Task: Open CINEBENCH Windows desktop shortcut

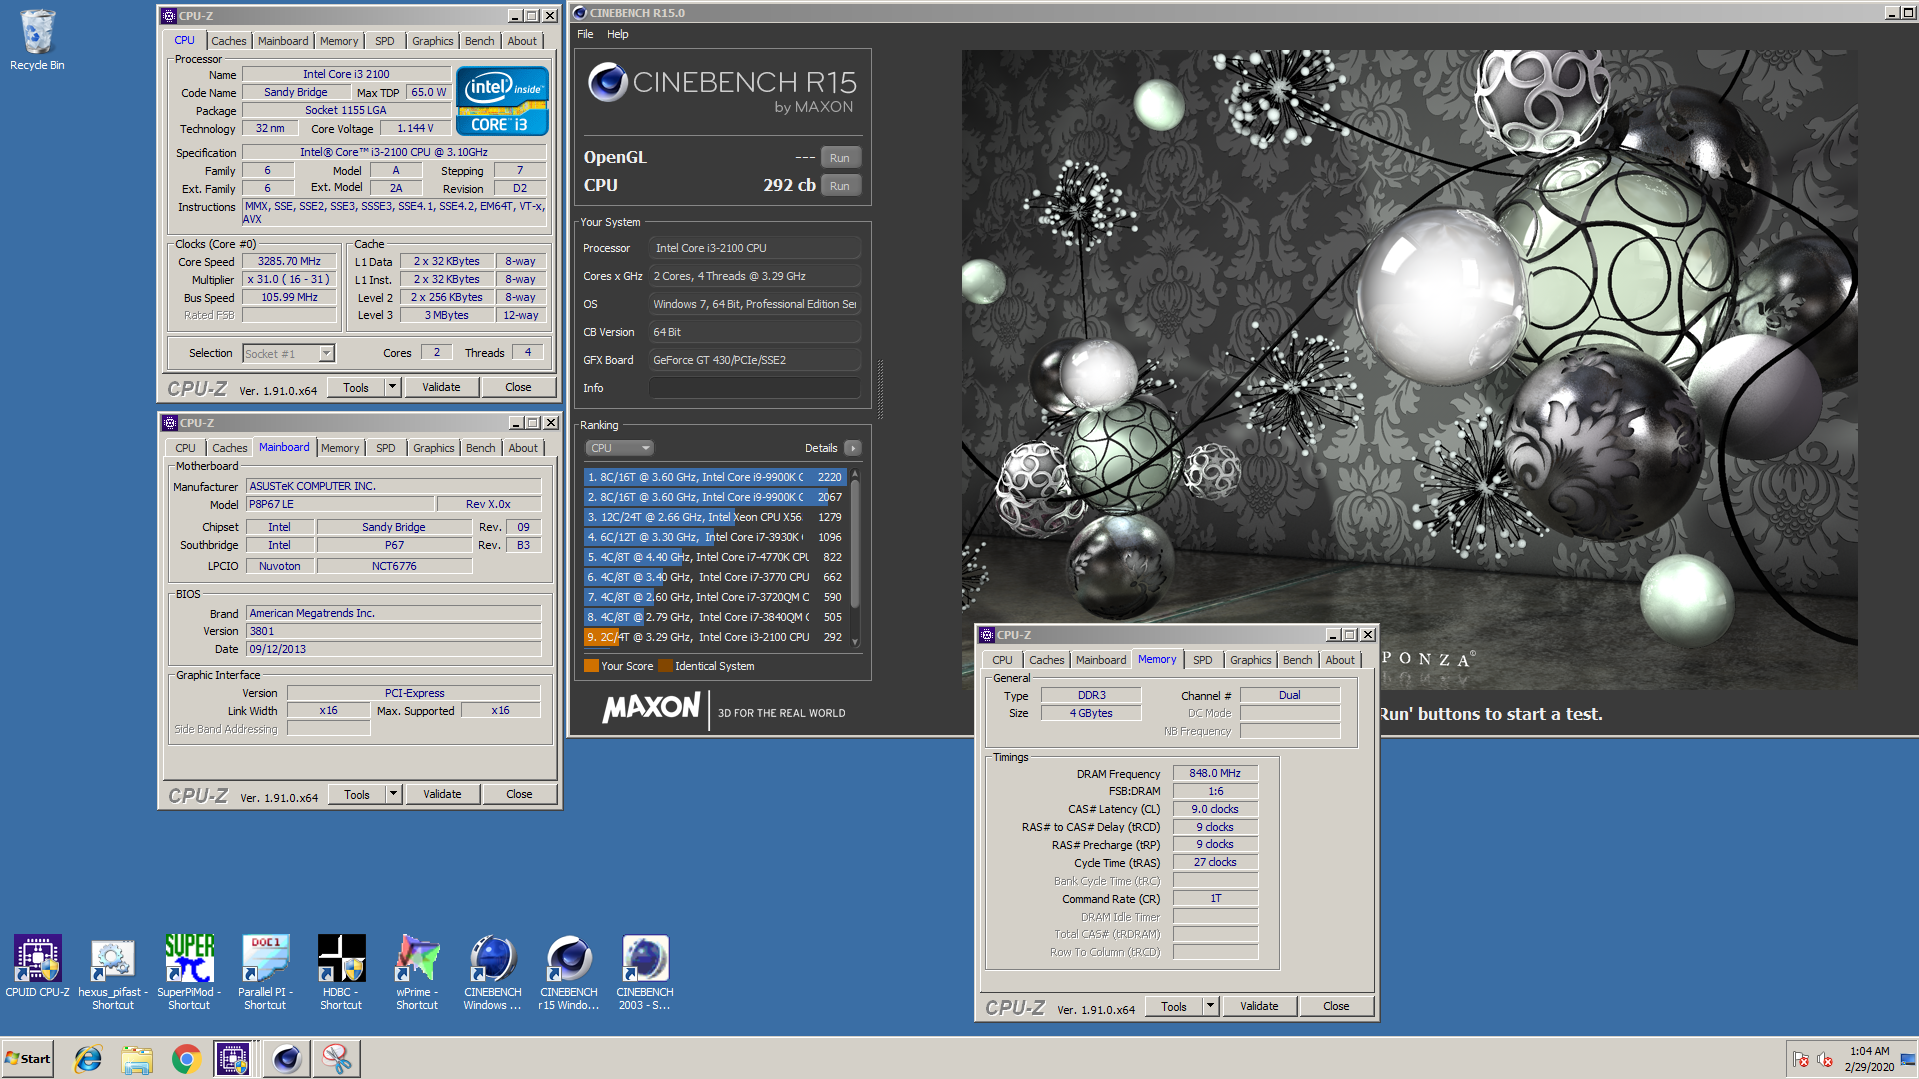Action: (493, 972)
